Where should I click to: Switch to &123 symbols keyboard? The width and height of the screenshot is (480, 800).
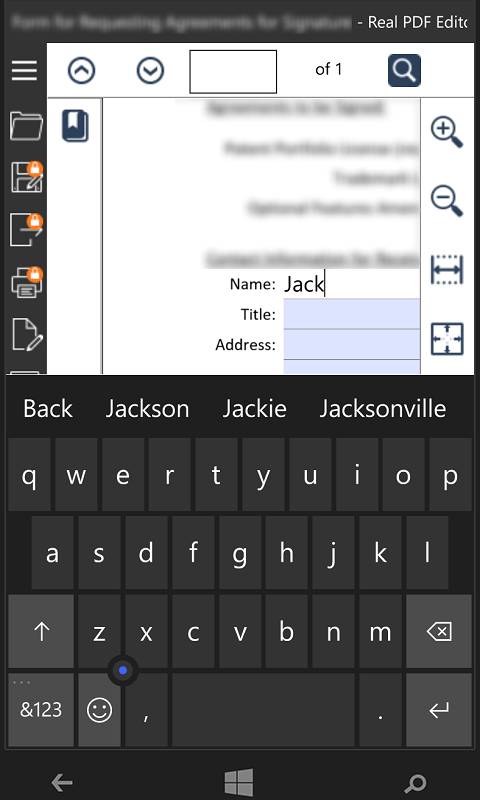pos(41,710)
